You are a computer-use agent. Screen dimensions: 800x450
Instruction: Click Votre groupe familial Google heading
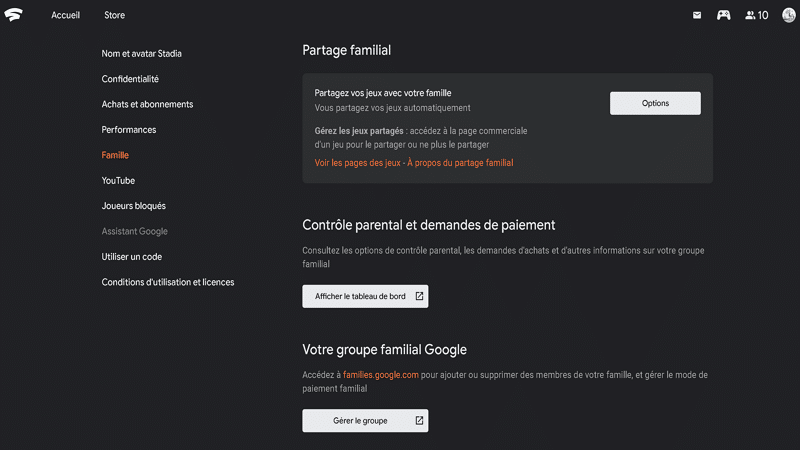click(x=384, y=349)
